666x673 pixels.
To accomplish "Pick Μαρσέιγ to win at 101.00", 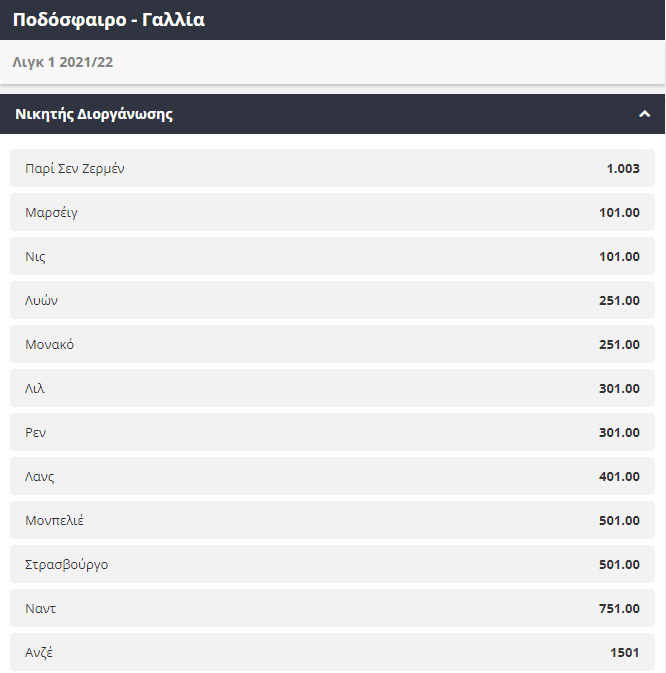I will click(332, 212).
